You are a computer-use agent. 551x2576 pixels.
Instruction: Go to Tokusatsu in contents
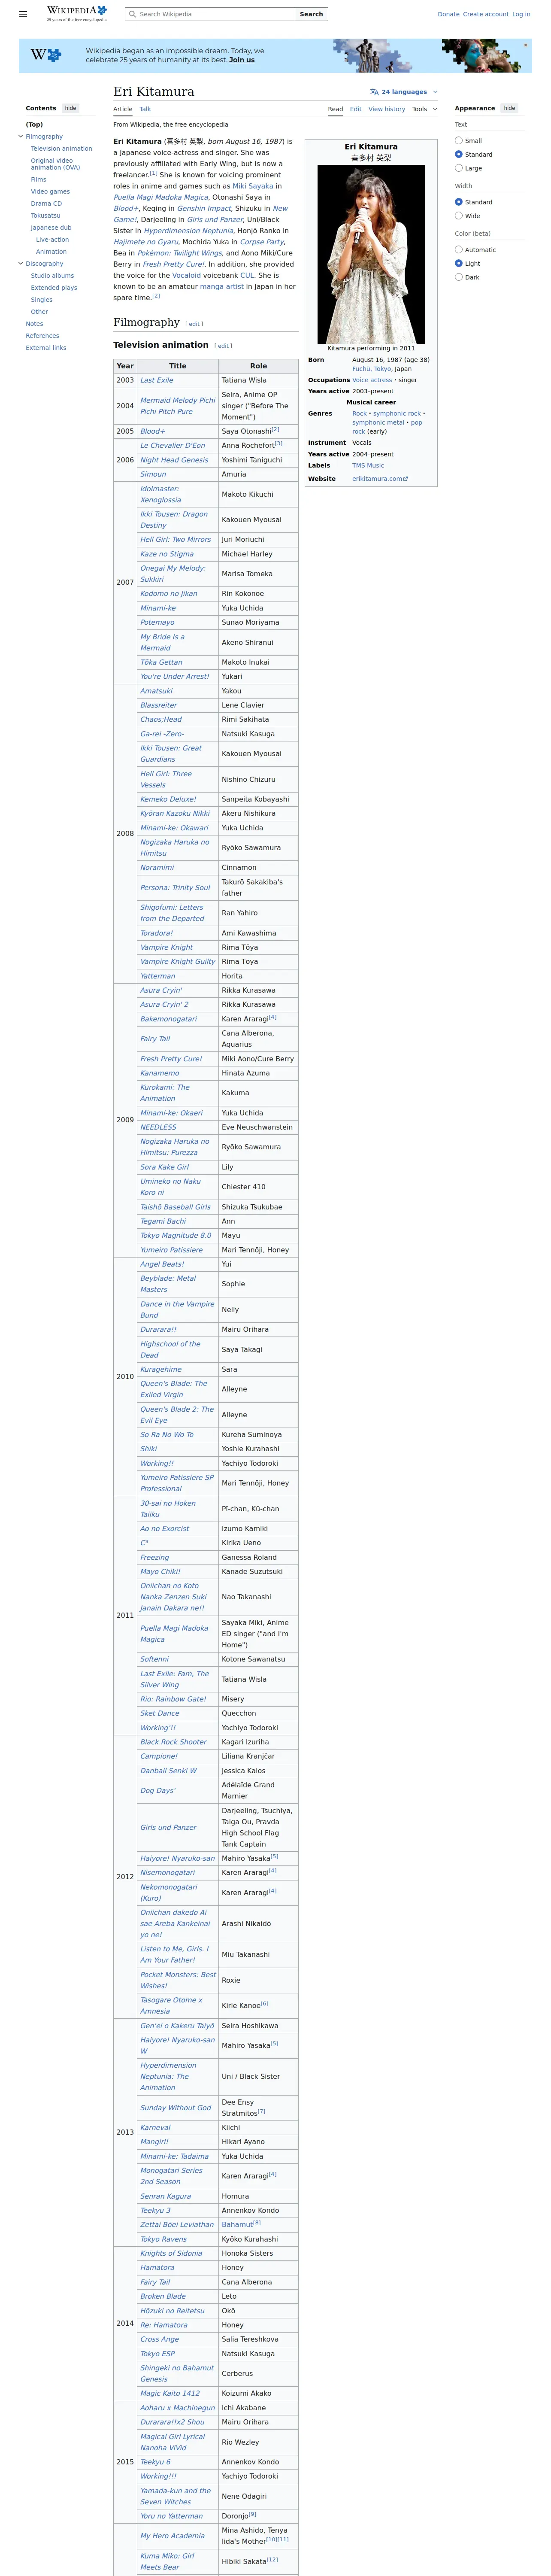click(45, 215)
